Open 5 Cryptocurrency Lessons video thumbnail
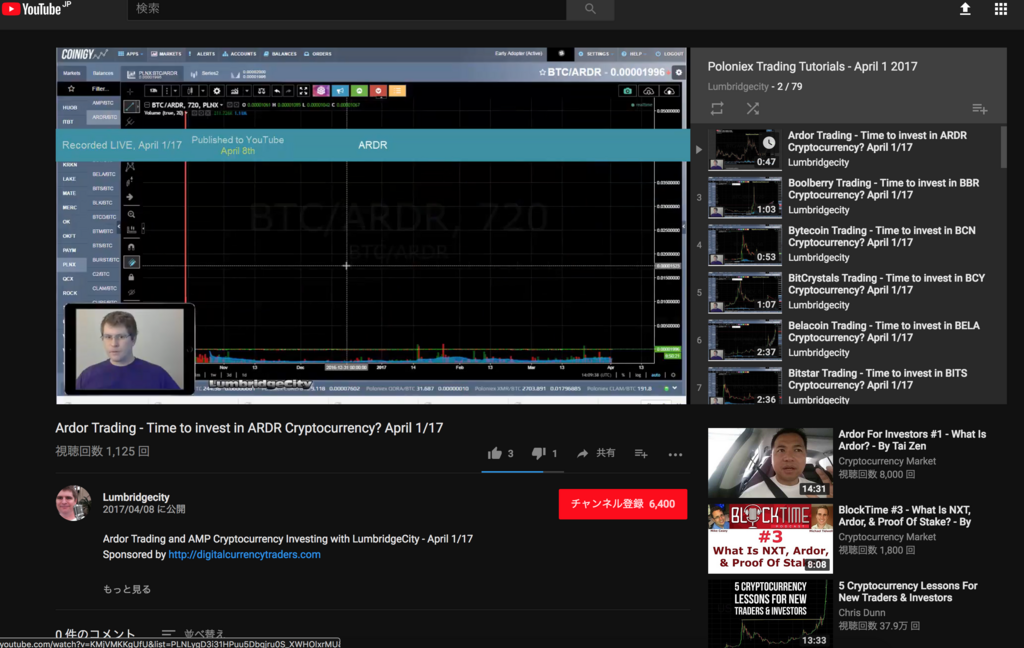This screenshot has height=648, width=1024. (770, 614)
